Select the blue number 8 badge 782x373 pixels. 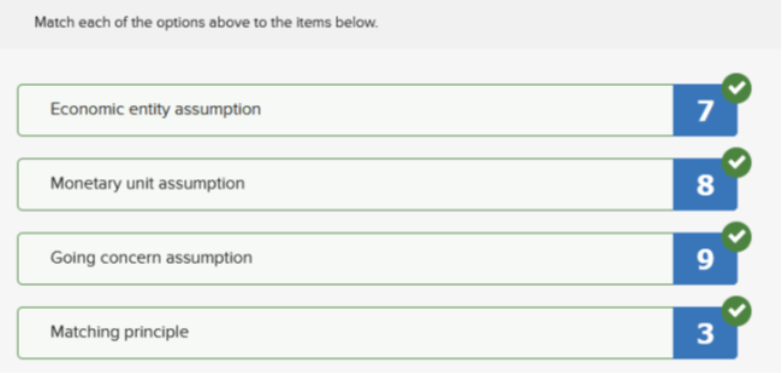(705, 185)
